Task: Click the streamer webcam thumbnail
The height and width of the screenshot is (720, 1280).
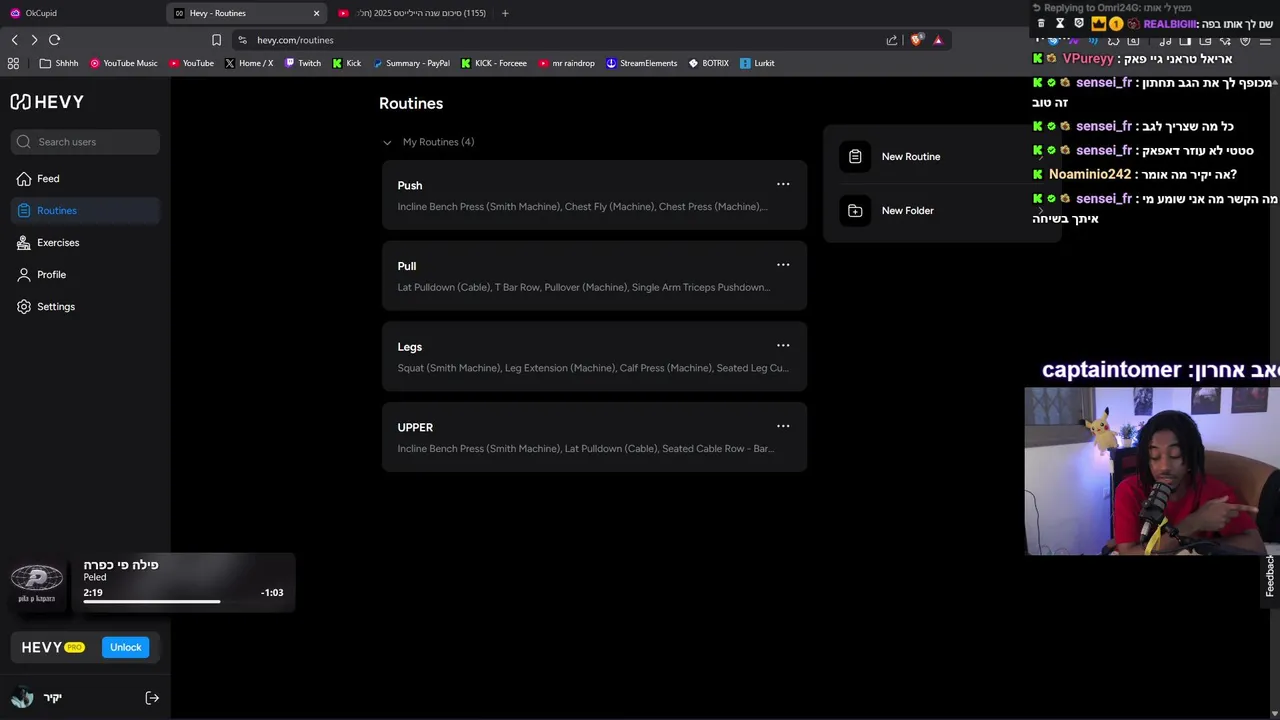Action: tap(1152, 471)
